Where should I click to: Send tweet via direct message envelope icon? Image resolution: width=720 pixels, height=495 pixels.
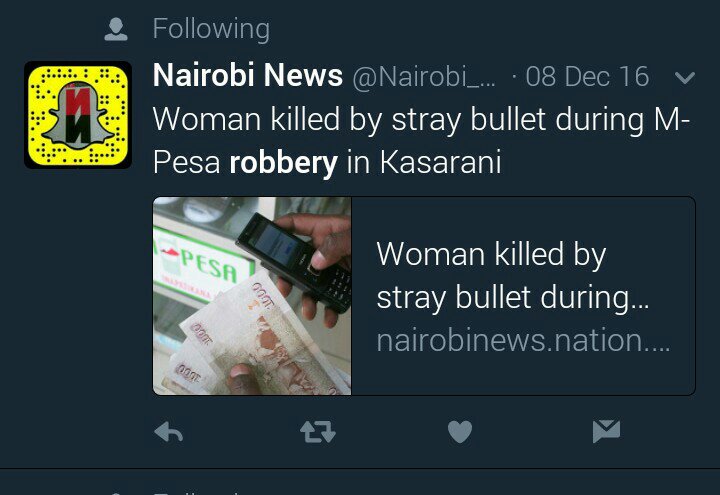606,431
